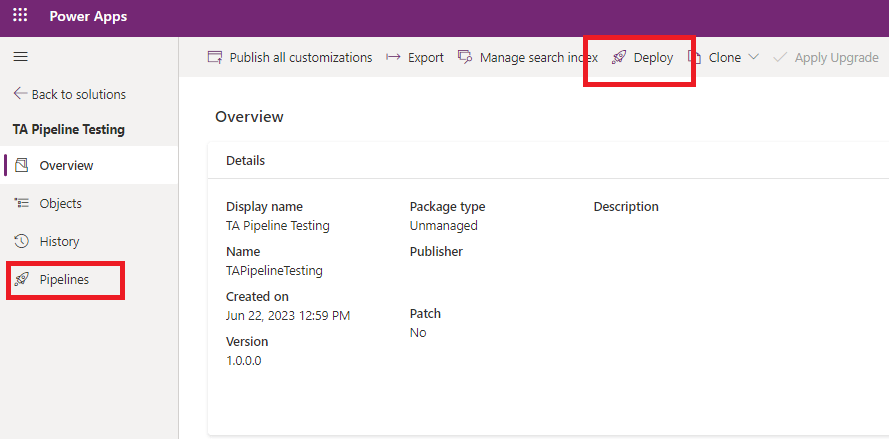The width and height of the screenshot is (889, 439).
Task: Click the Pipelines rocket icon
Action: click(22, 280)
